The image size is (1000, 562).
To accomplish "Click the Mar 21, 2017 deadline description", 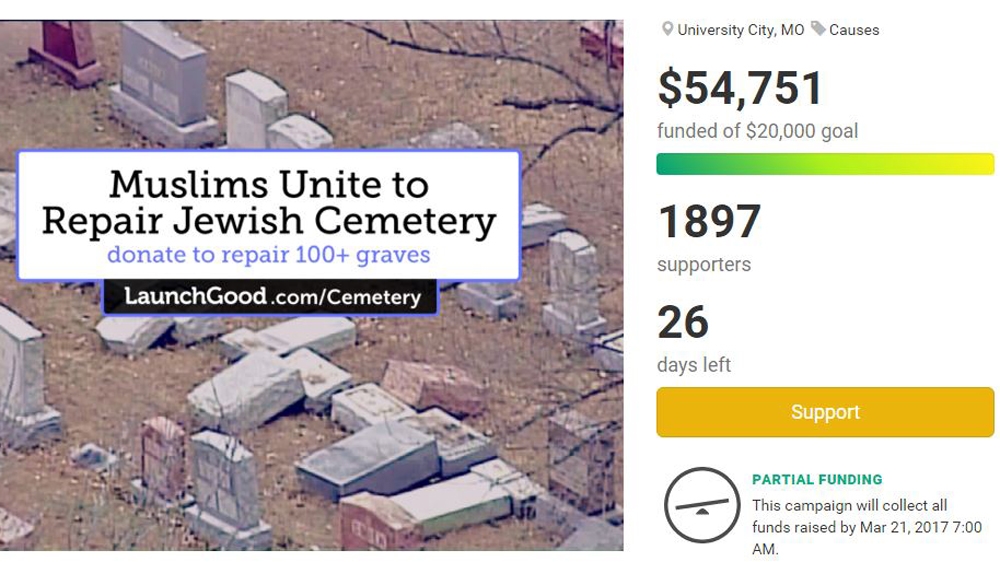I will (866, 527).
